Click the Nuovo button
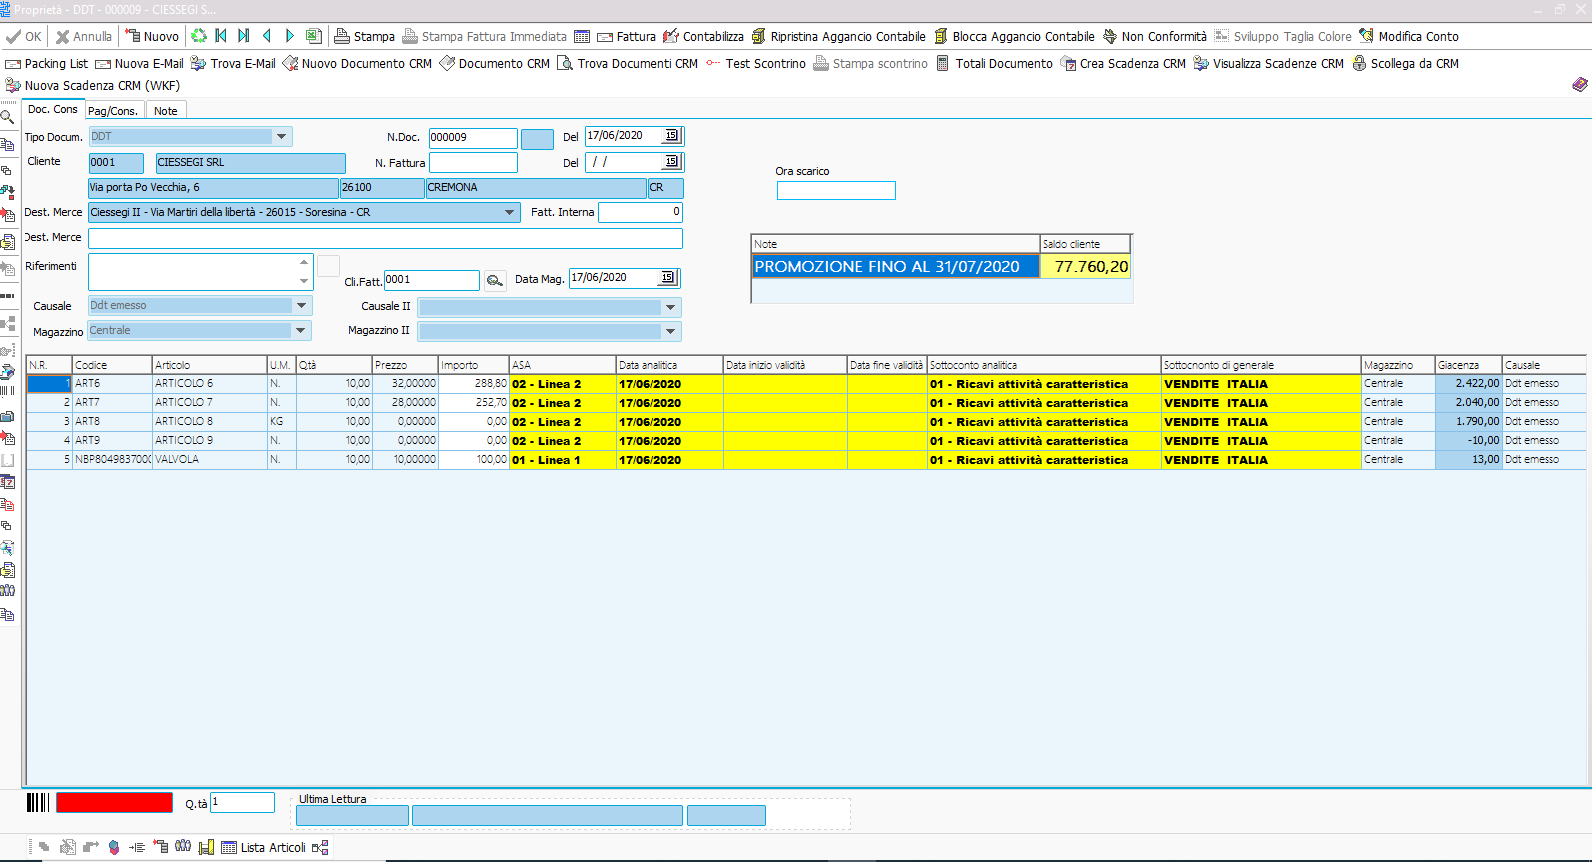This screenshot has height=862, width=1592. click(152, 36)
